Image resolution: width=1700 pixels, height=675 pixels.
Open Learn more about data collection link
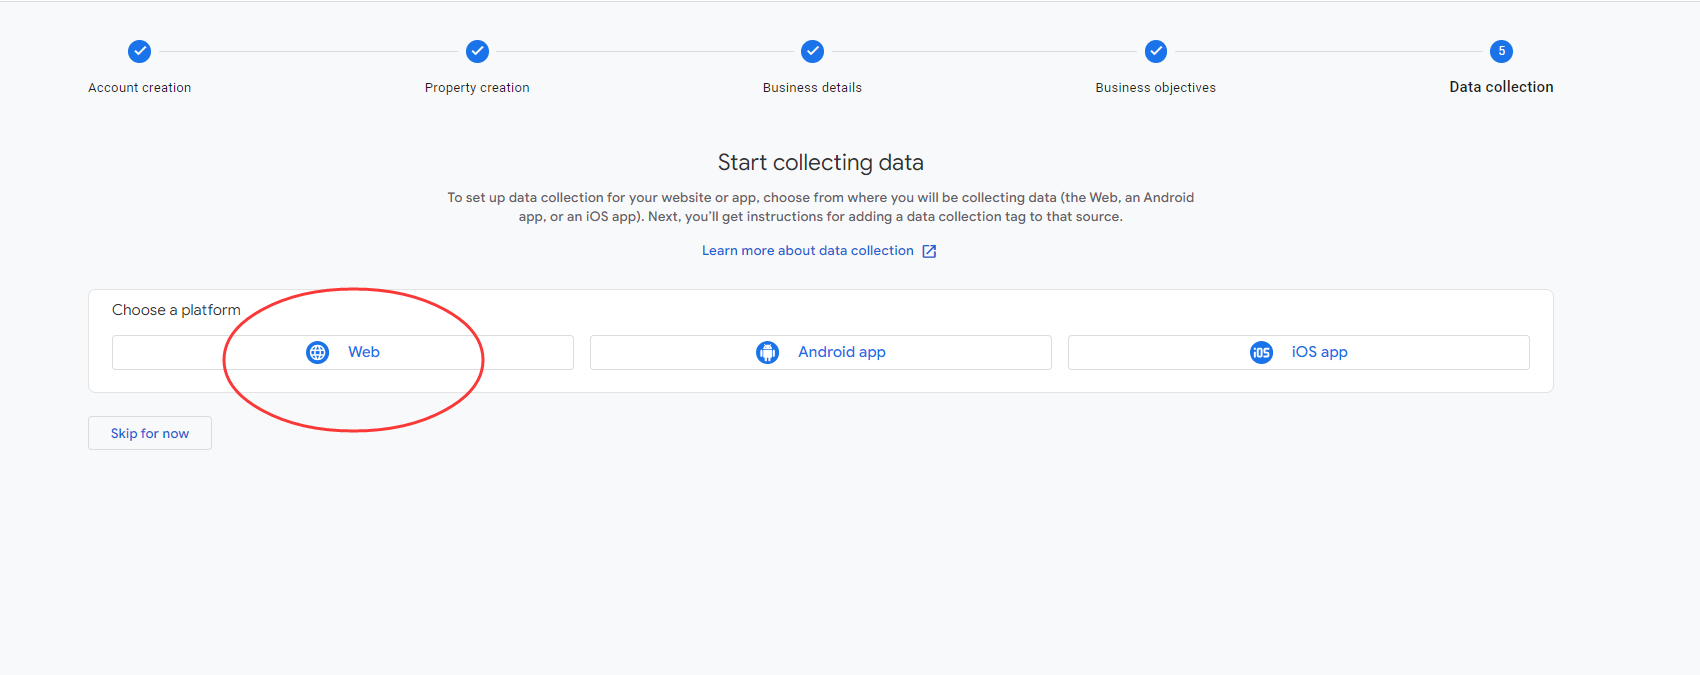point(807,251)
